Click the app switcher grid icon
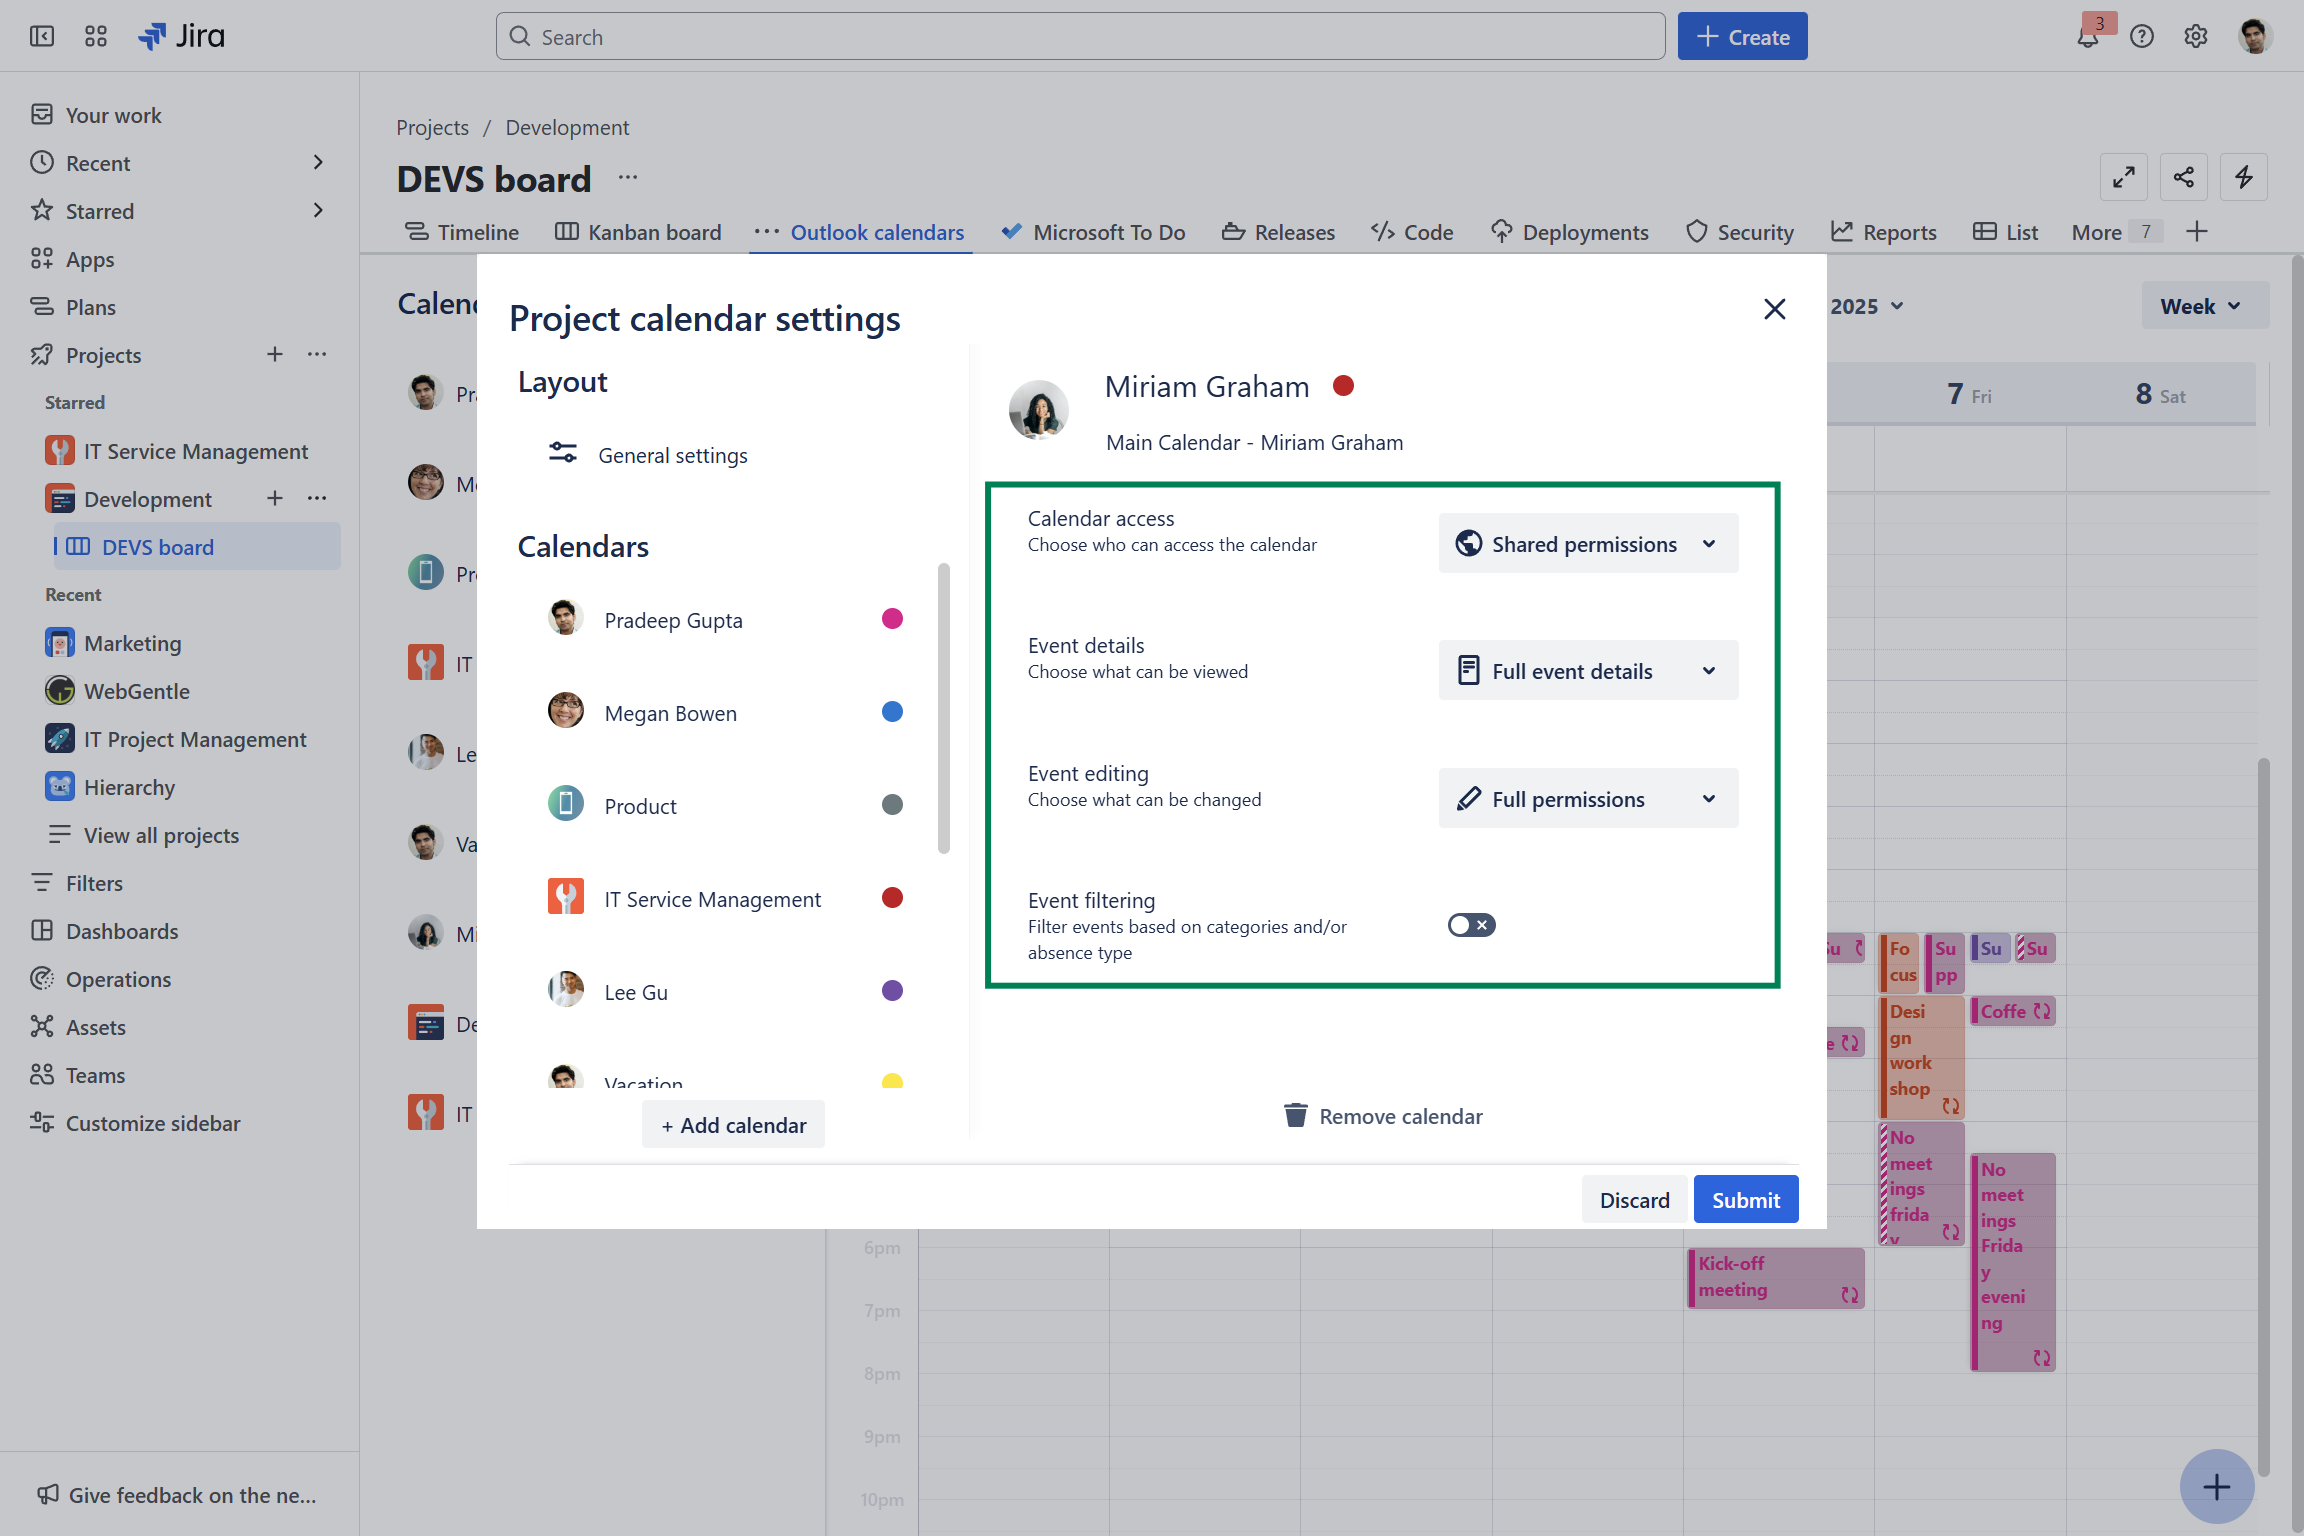Image resolution: width=2304 pixels, height=1536 pixels. coord(96,37)
